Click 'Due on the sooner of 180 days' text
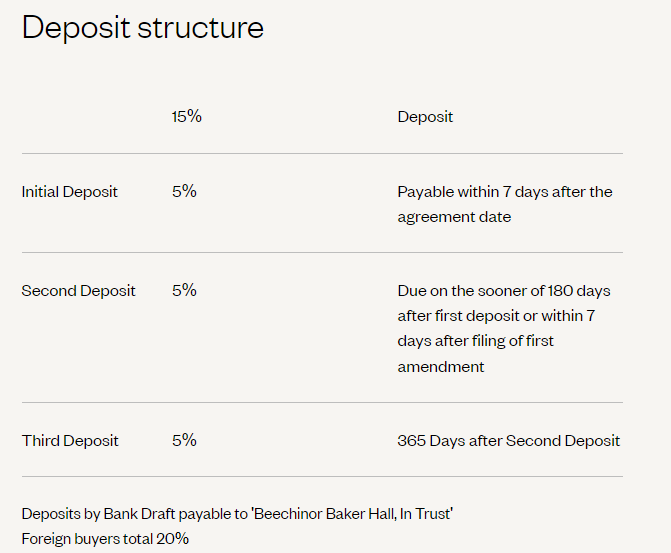This screenshot has width=671, height=553. tap(504, 291)
